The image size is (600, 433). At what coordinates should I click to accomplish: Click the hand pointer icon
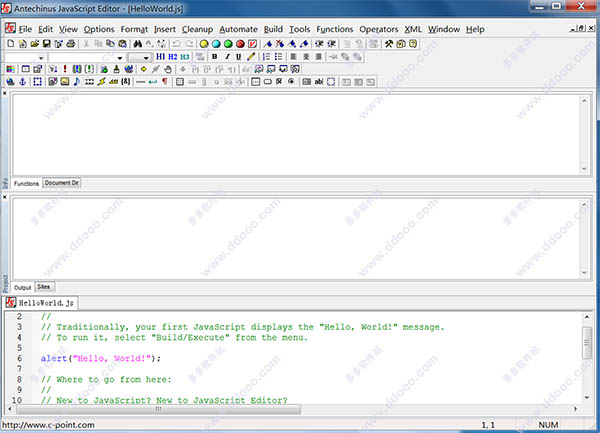[x=168, y=69]
